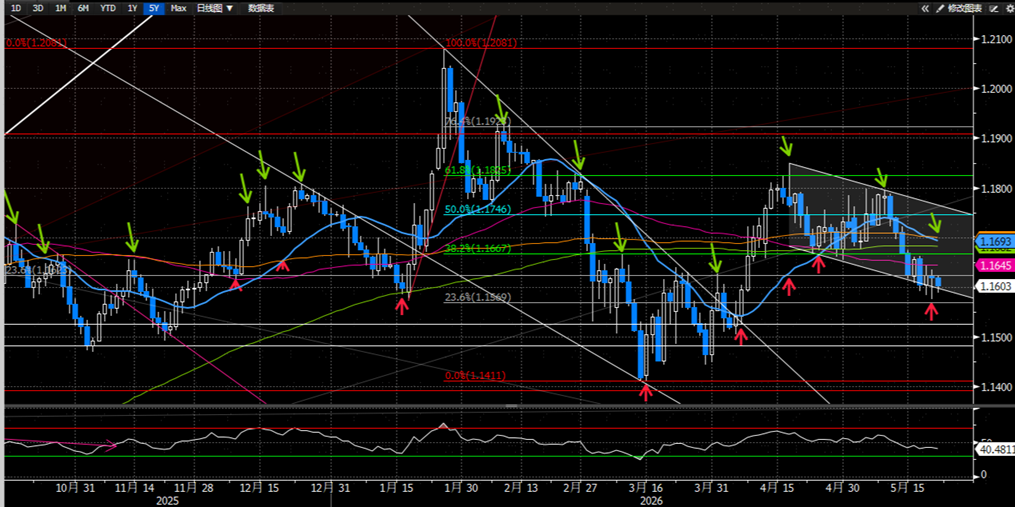This screenshot has height=507, width=1015.
Task: Click the 1.1603 last price tag
Action: [x=996, y=284]
